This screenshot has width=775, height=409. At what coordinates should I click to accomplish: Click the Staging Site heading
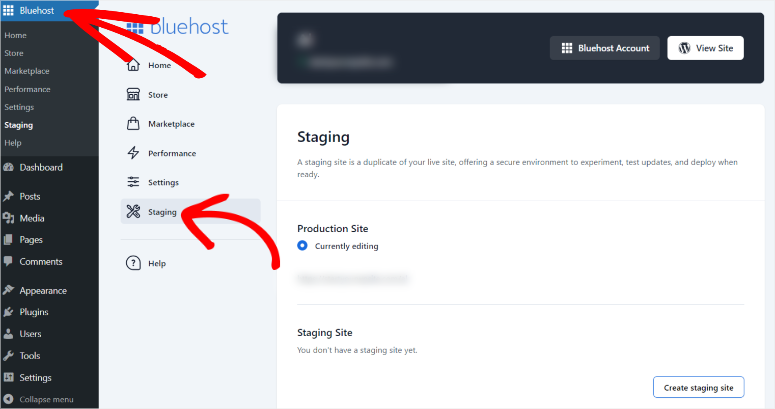pos(325,333)
